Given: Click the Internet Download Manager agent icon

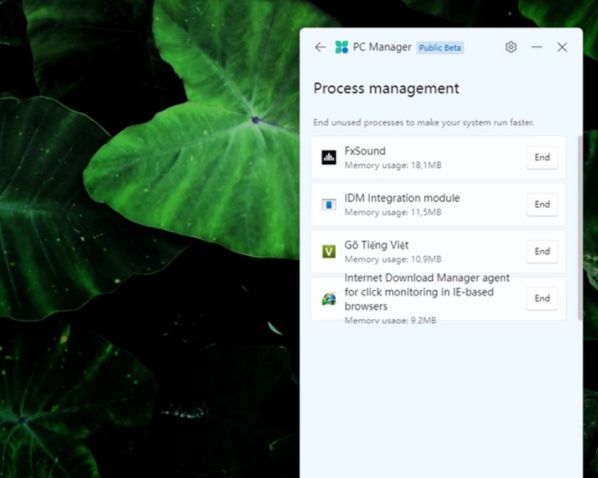Looking at the screenshot, I should click(329, 299).
